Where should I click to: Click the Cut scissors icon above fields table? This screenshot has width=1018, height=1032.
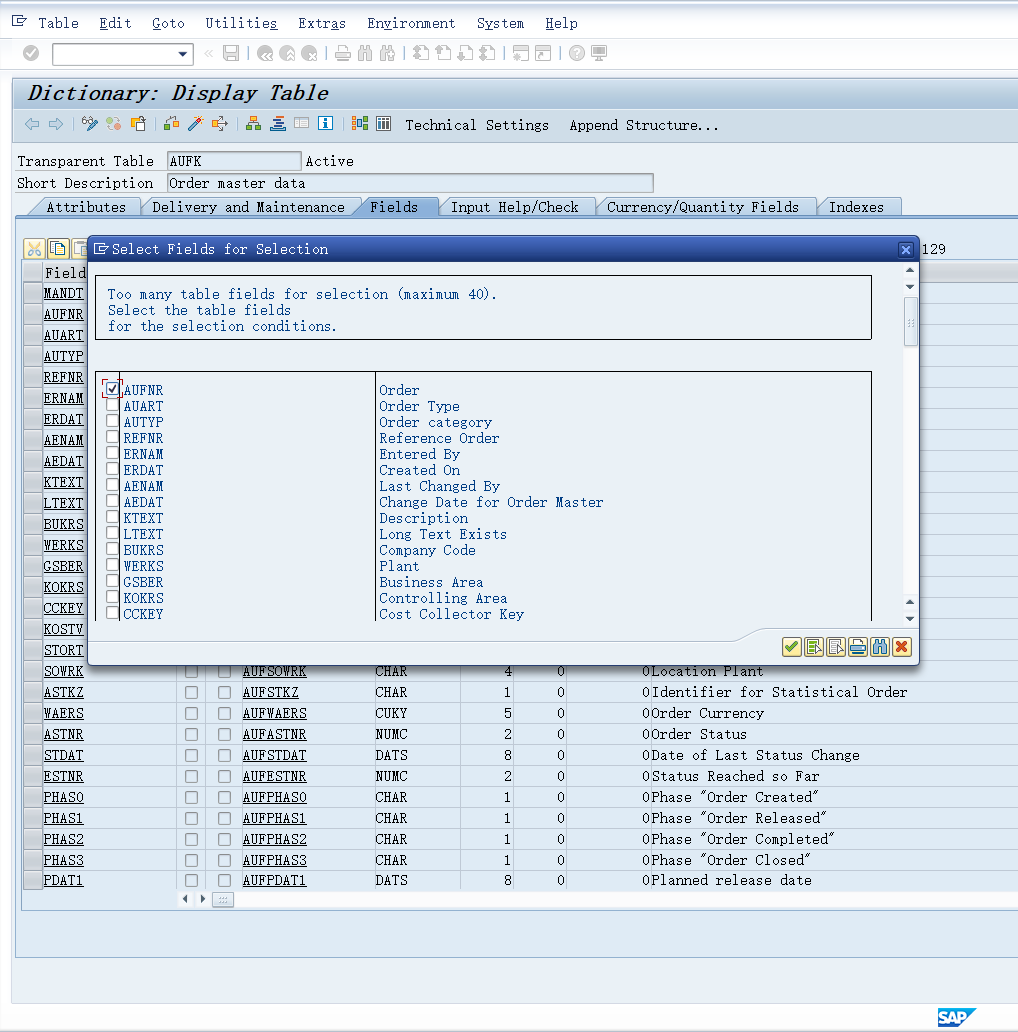34,249
